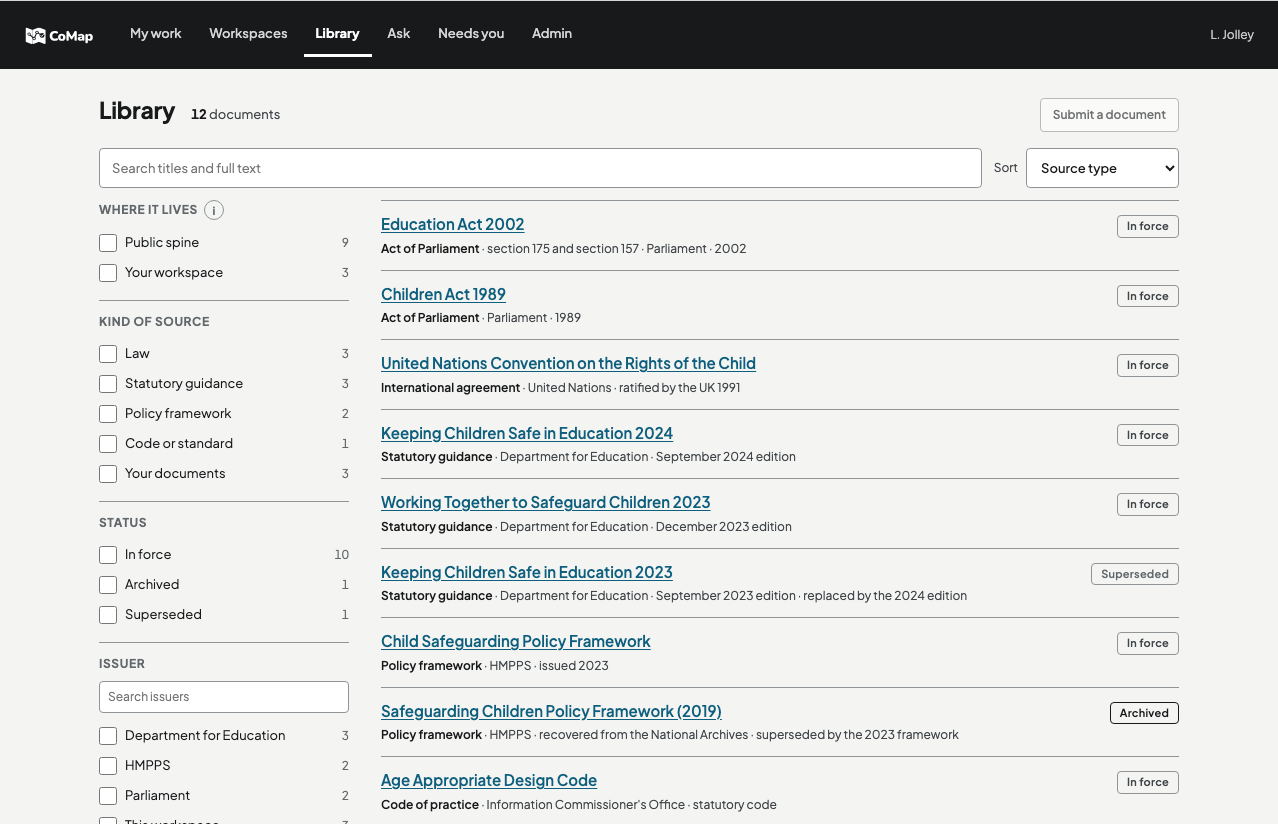Tick the Parliament issuer checkbox
The width and height of the screenshot is (1278, 824).
[x=108, y=796]
